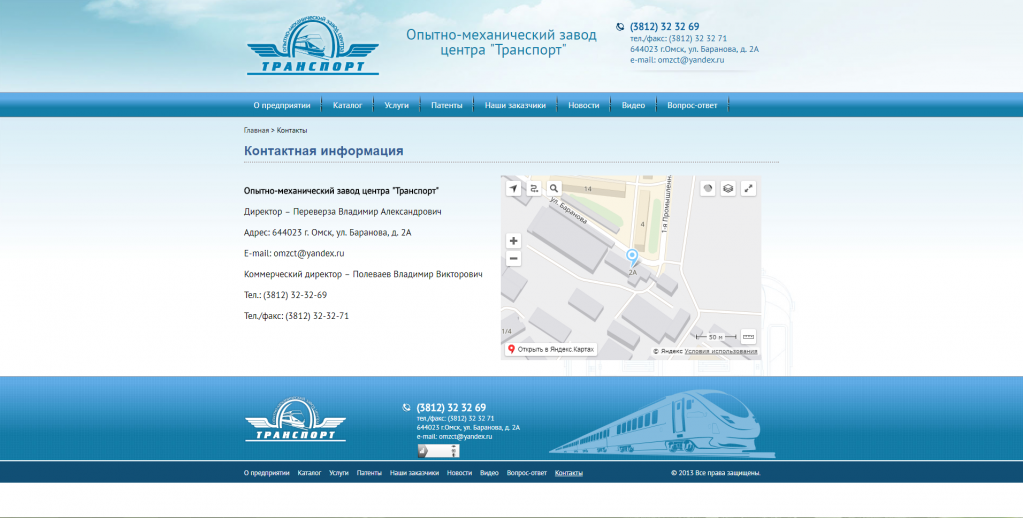Select Вопрос-ответ in the top navigation
Viewport: 1023px width, 518px height.
694,105
